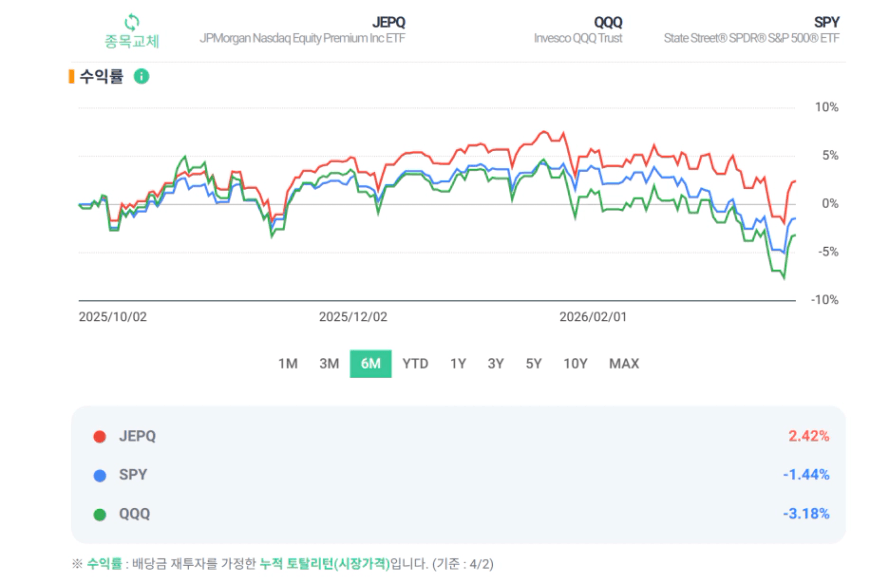Open the QQQ Invesco Trust header
889x584 pixels.
[x=608, y=22]
